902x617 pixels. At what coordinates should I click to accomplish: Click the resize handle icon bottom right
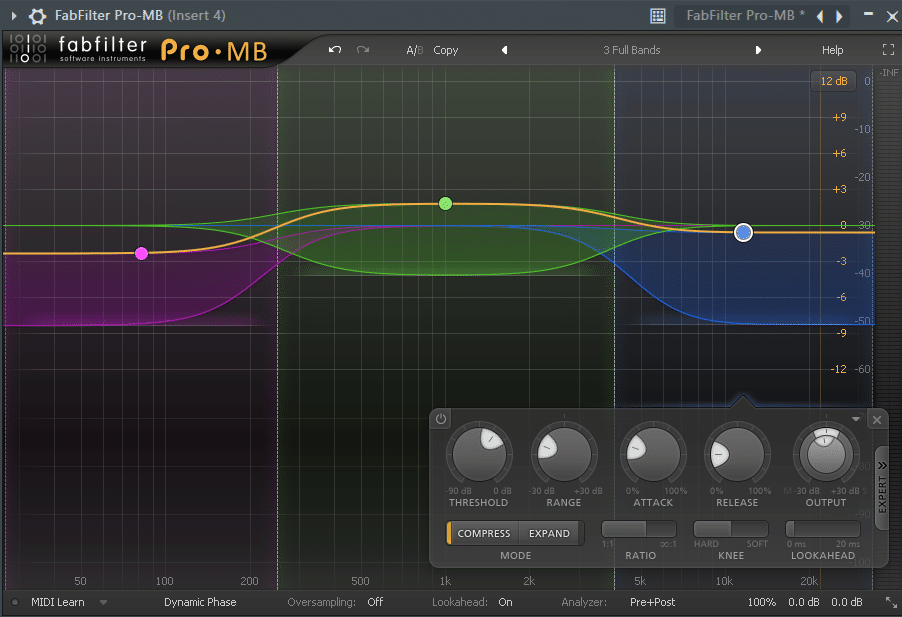891,602
